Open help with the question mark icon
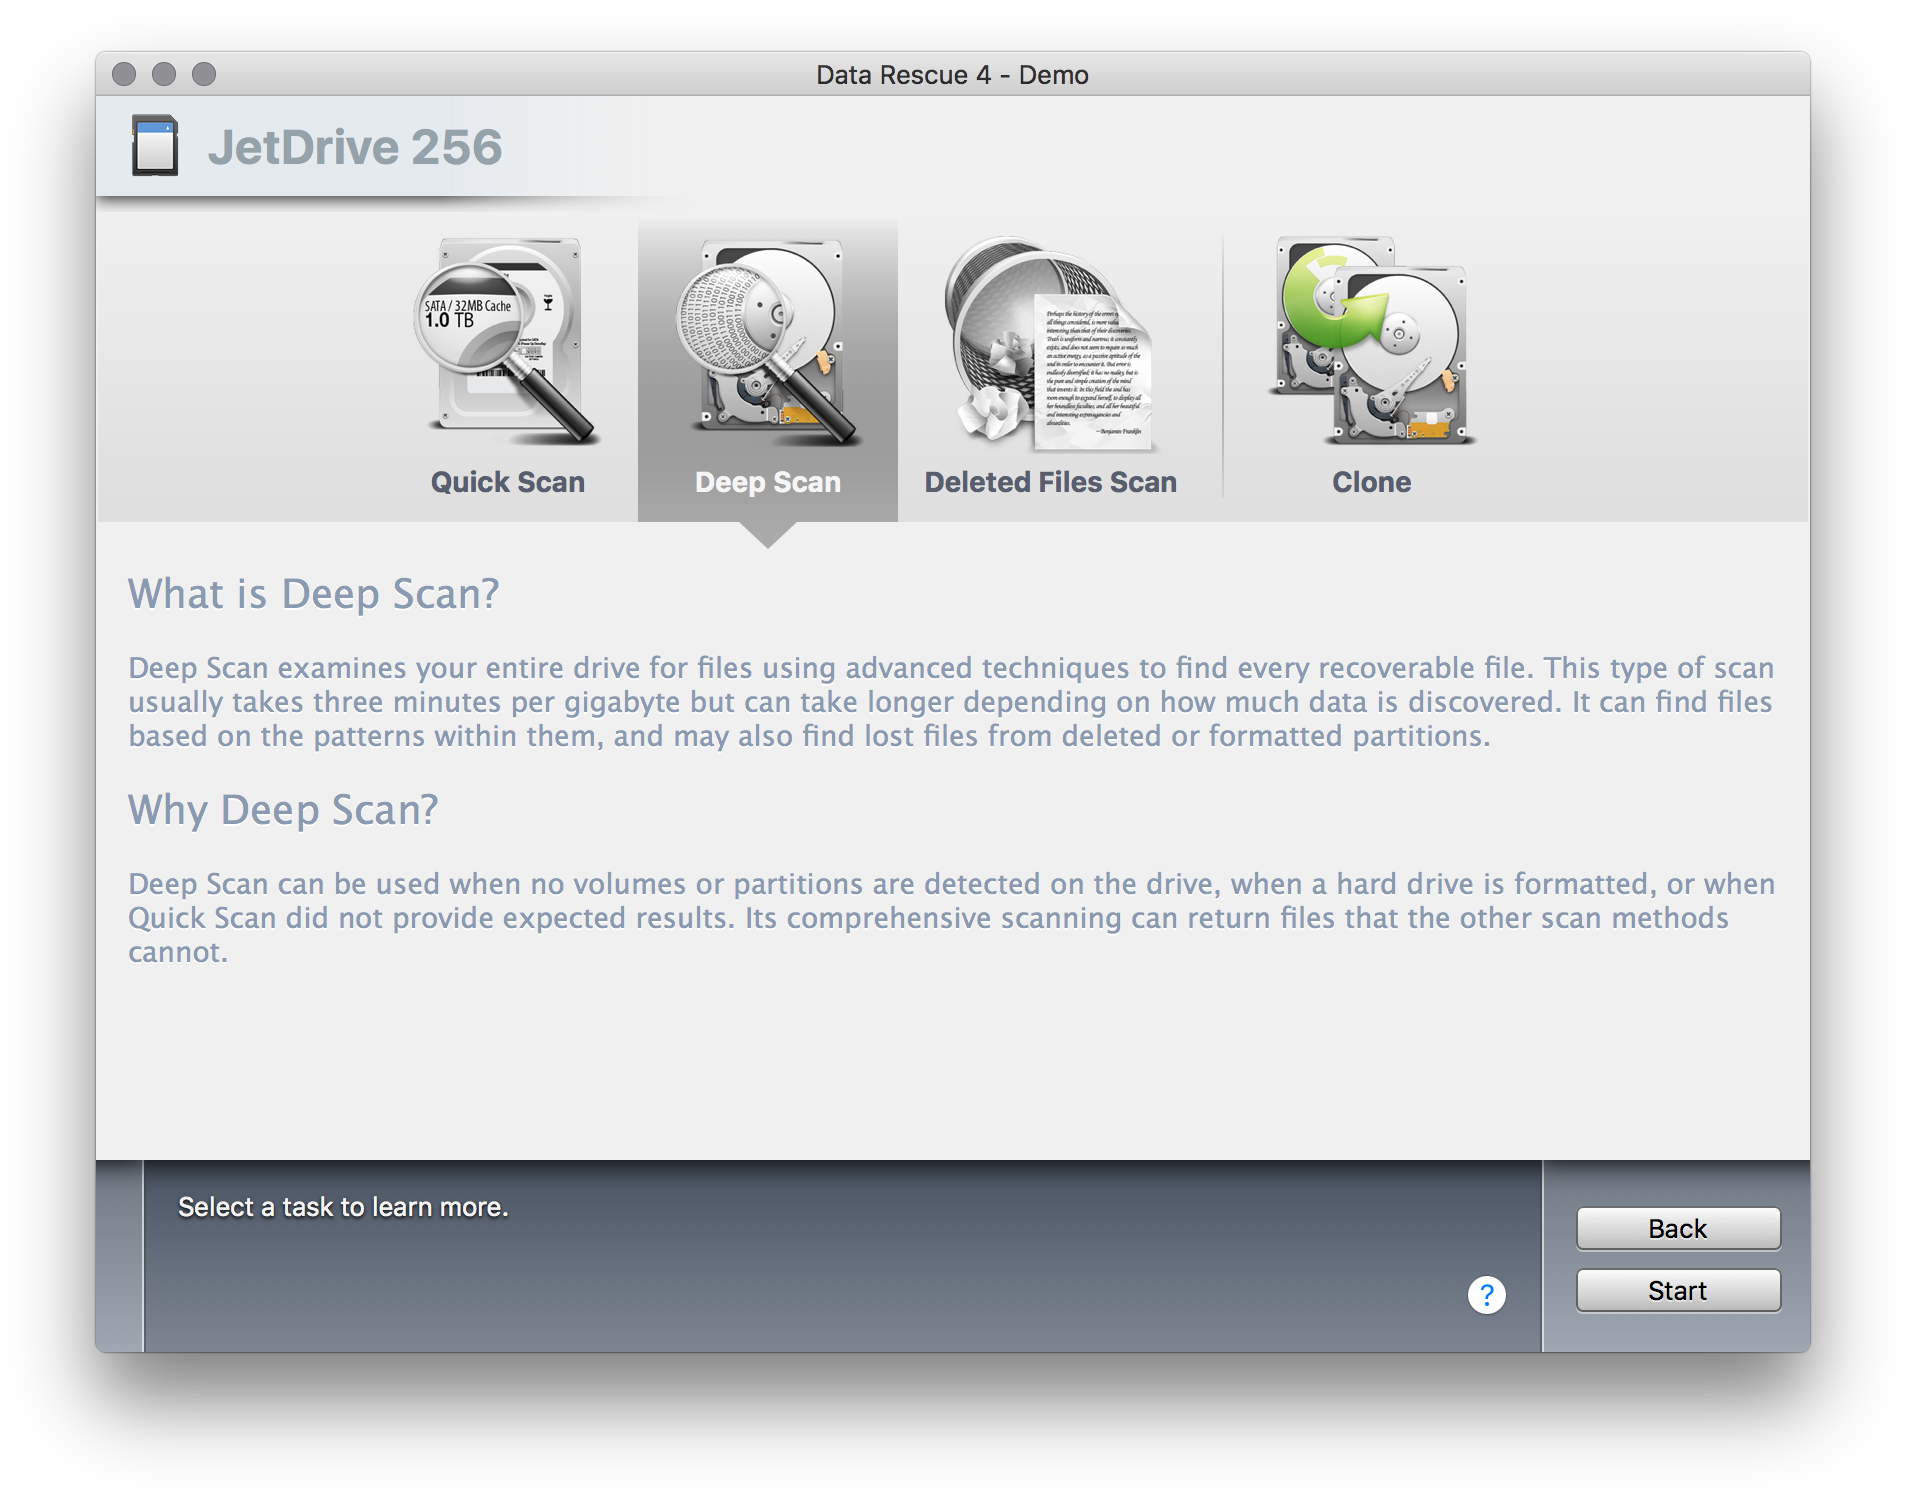This screenshot has width=1906, height=1500. pos(1486,1295)
